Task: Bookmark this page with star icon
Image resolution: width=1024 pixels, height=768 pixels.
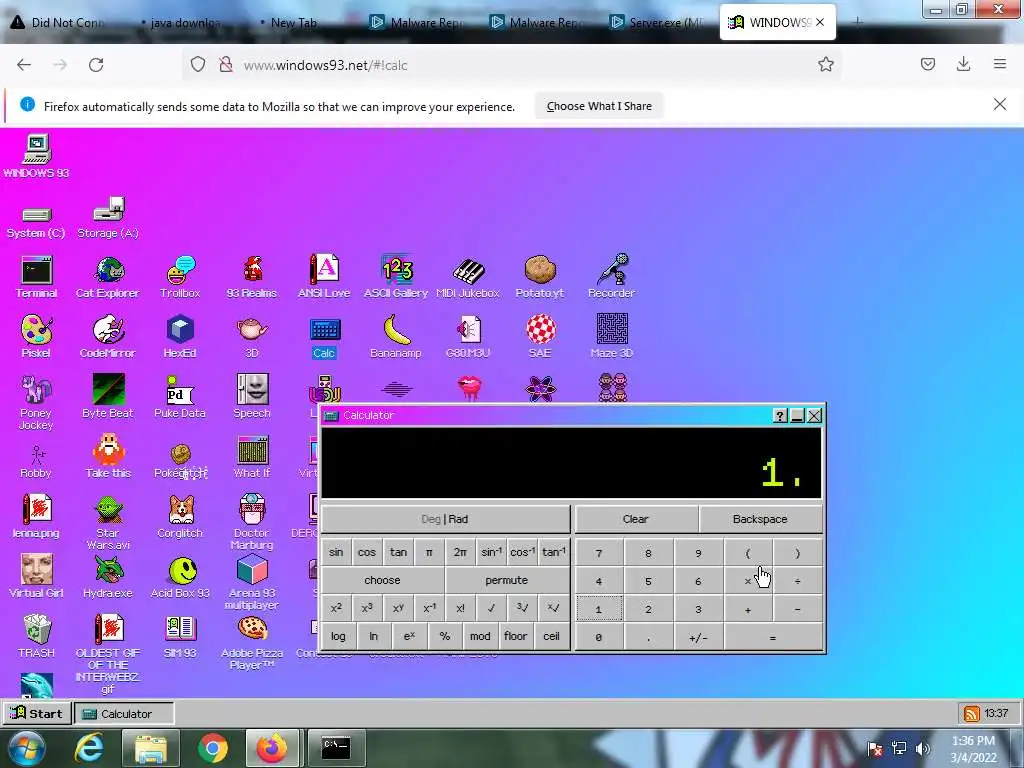Action: coord(825,64)
